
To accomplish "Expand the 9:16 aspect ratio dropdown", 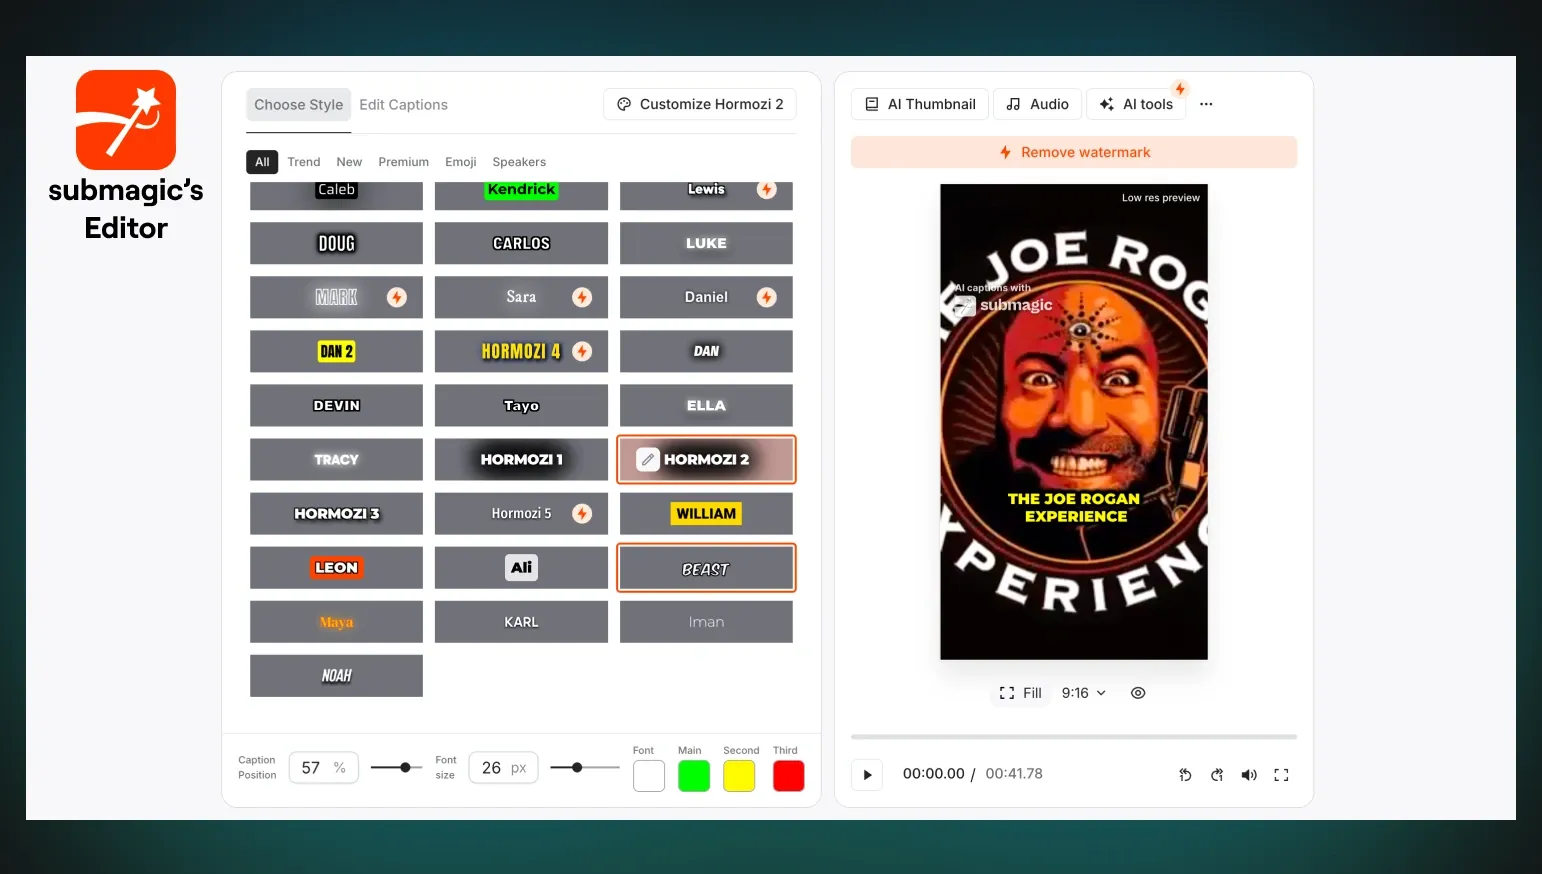I will [1084, 693].
